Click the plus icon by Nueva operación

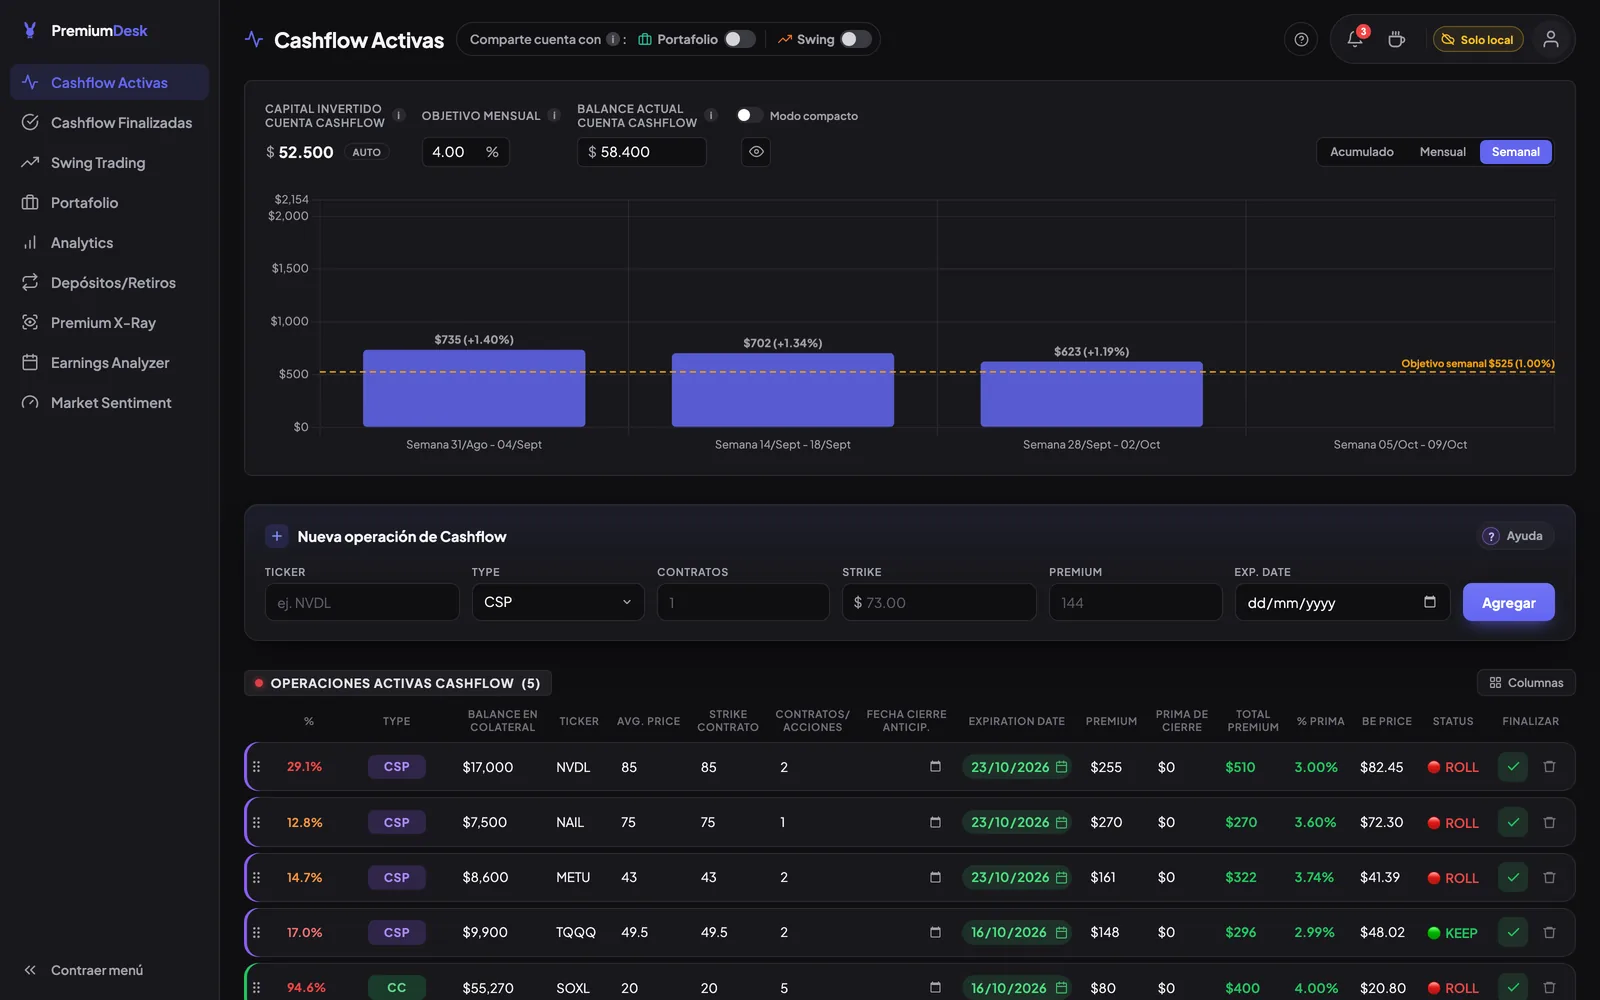click(277, 536)
